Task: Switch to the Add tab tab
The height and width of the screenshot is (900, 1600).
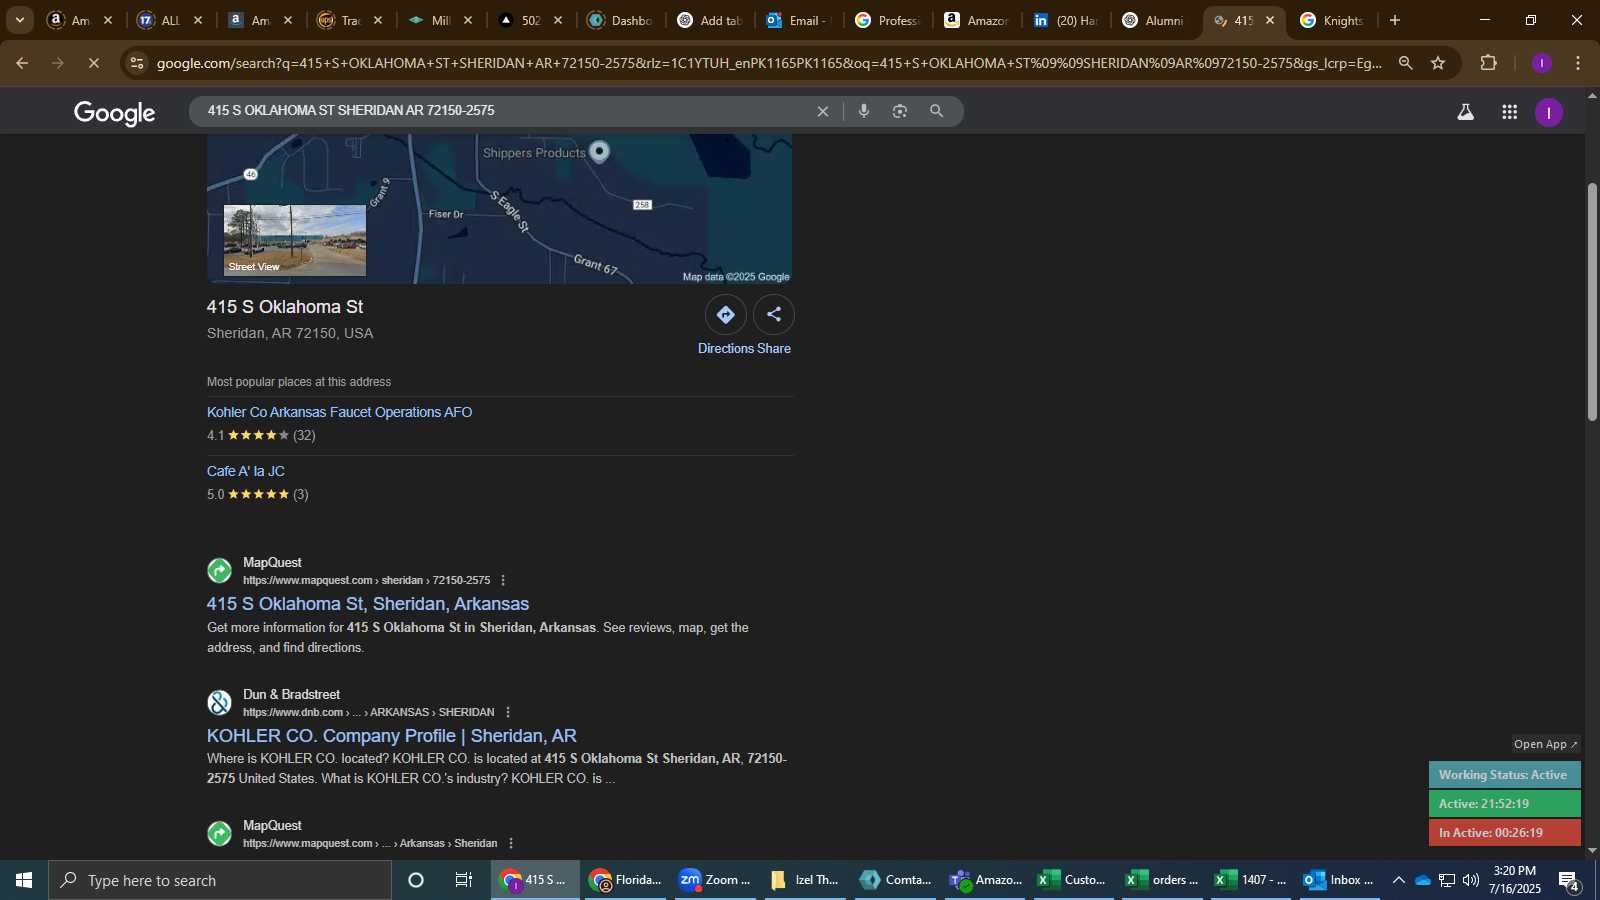Action: pyautogui.click(x=710, y=20)
